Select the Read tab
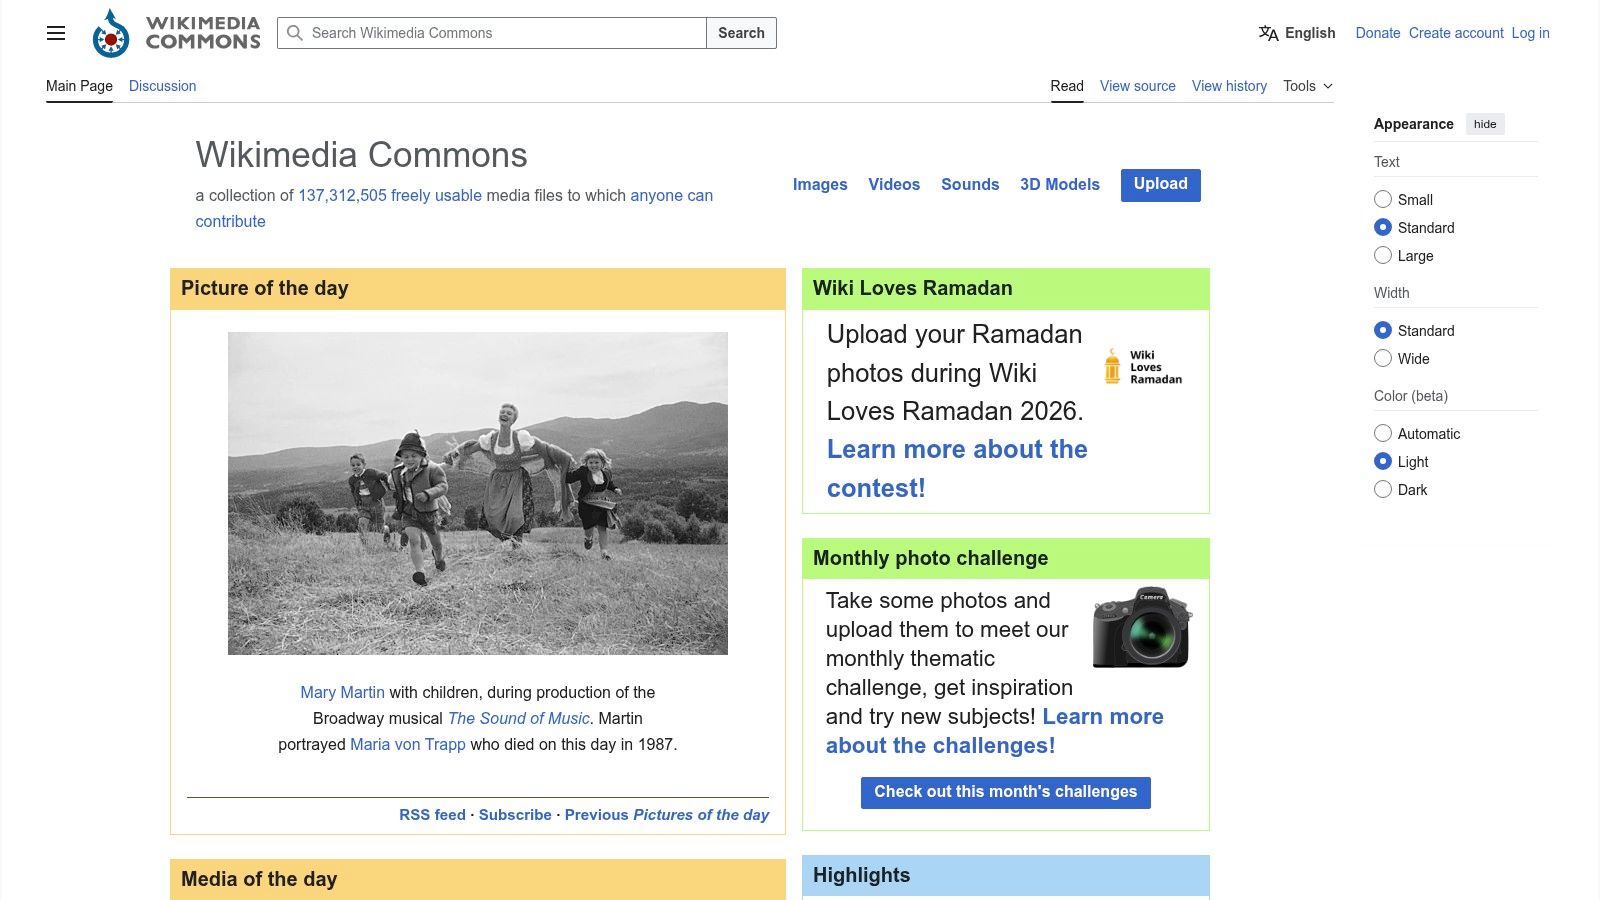Image resolution: width=1600 pixels, height=900 pixels. coord(1067,86)
